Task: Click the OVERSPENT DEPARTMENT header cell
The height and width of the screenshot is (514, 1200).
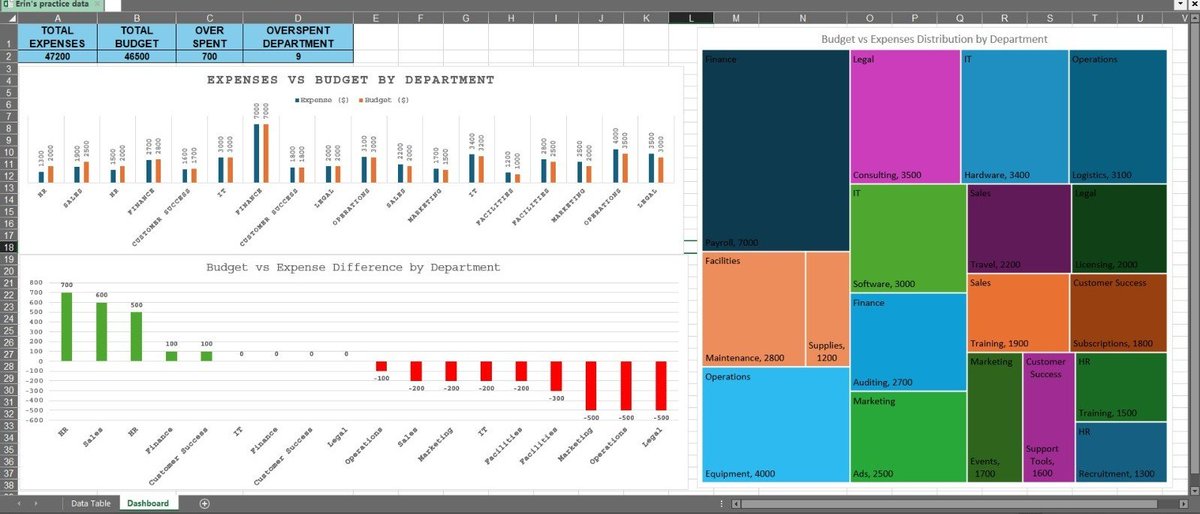Action: 299,37
